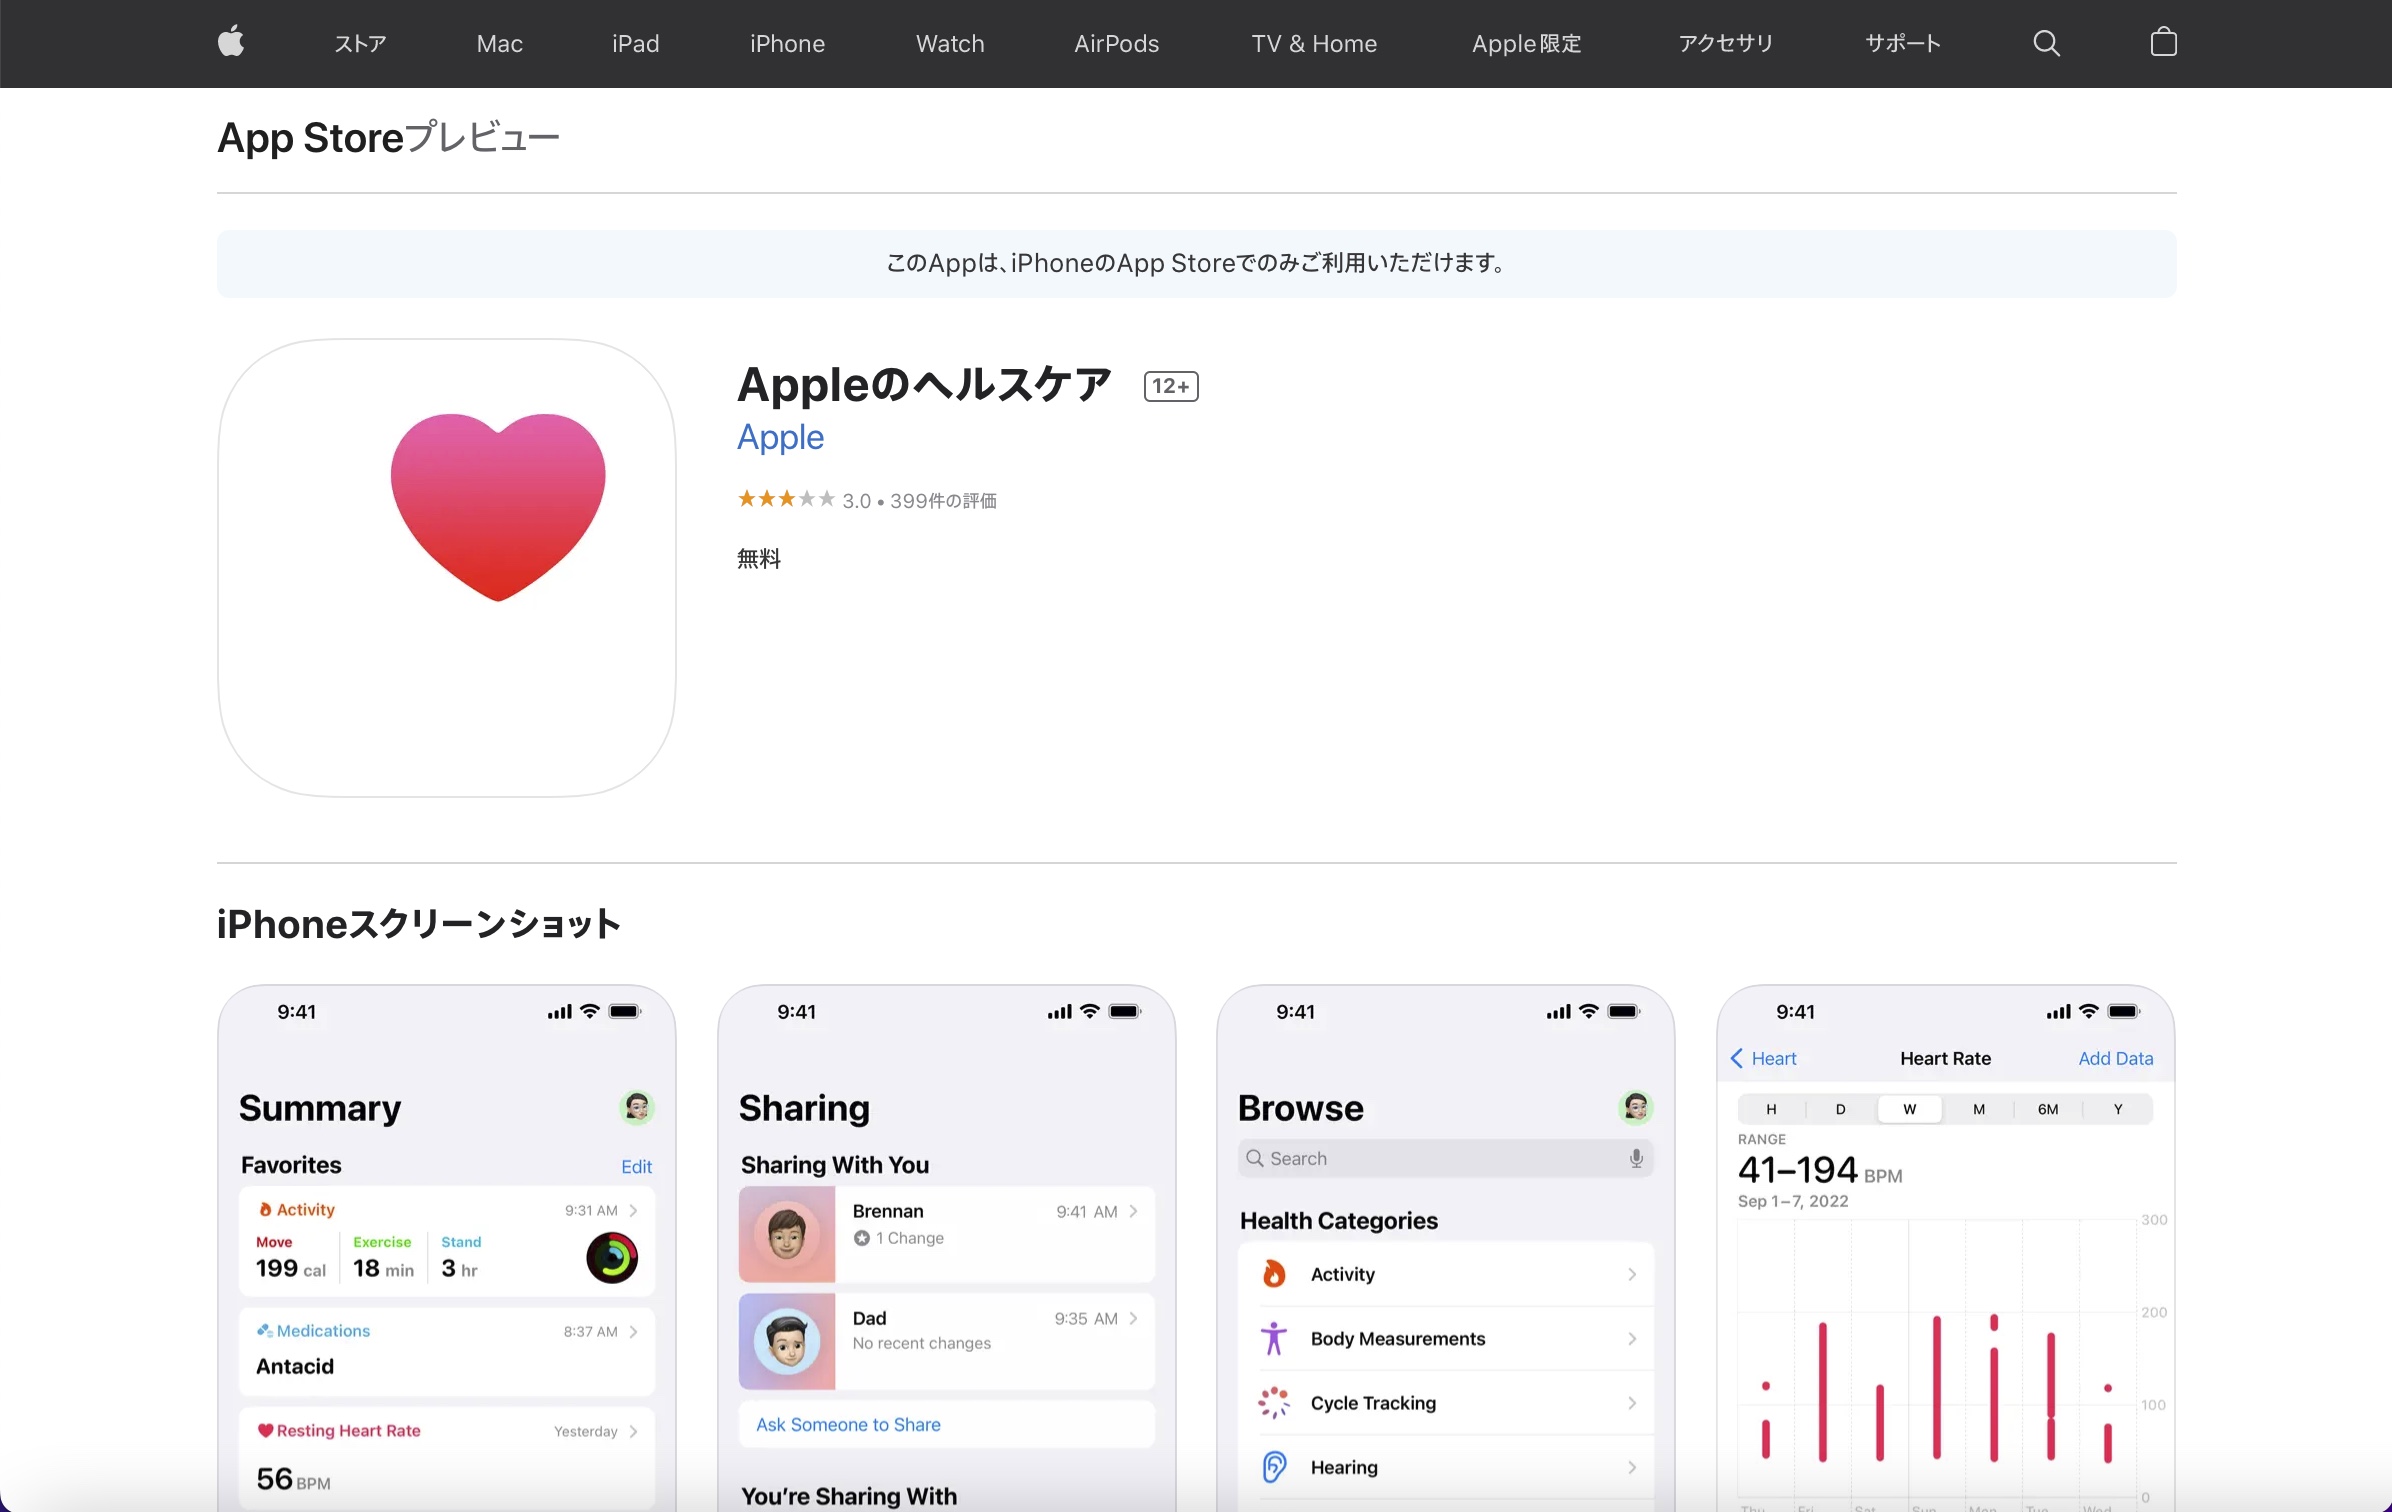Image resolution: width=2392 pixels, height=1512 pixels.
Task: Click the Apple developer link
Action: (x=780, y=437)
